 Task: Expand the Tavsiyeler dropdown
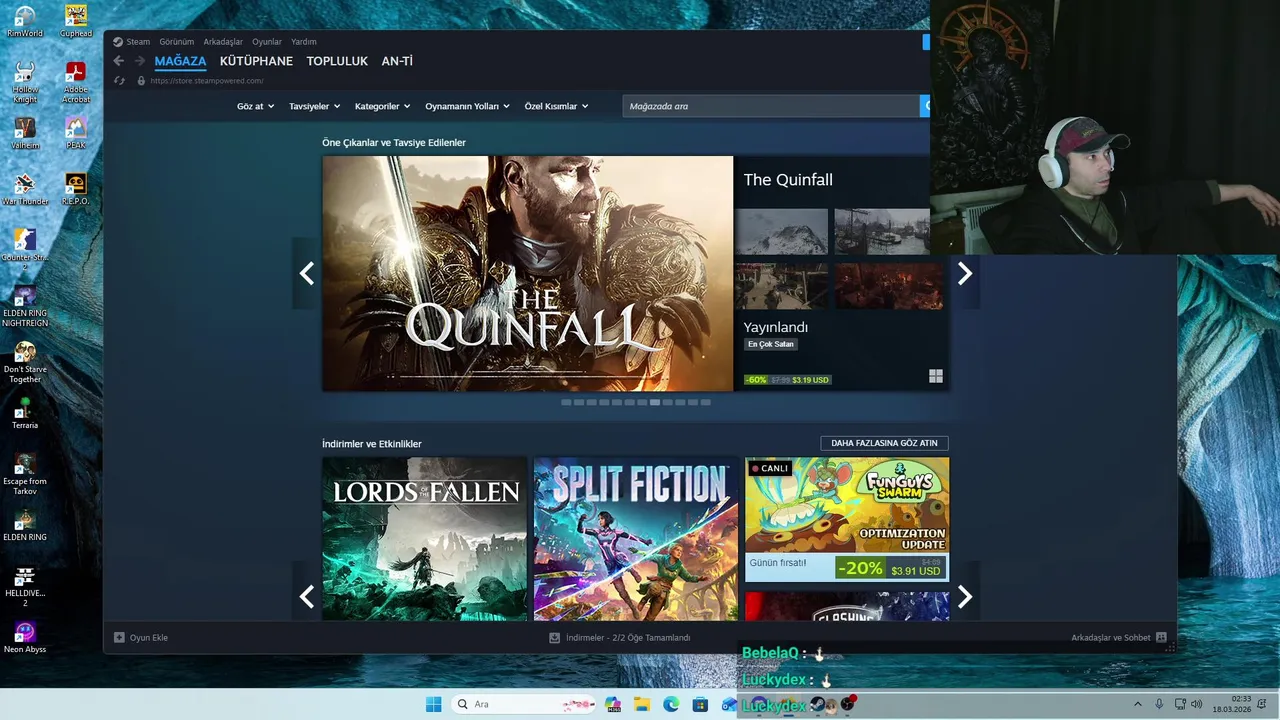coord(314,106)
